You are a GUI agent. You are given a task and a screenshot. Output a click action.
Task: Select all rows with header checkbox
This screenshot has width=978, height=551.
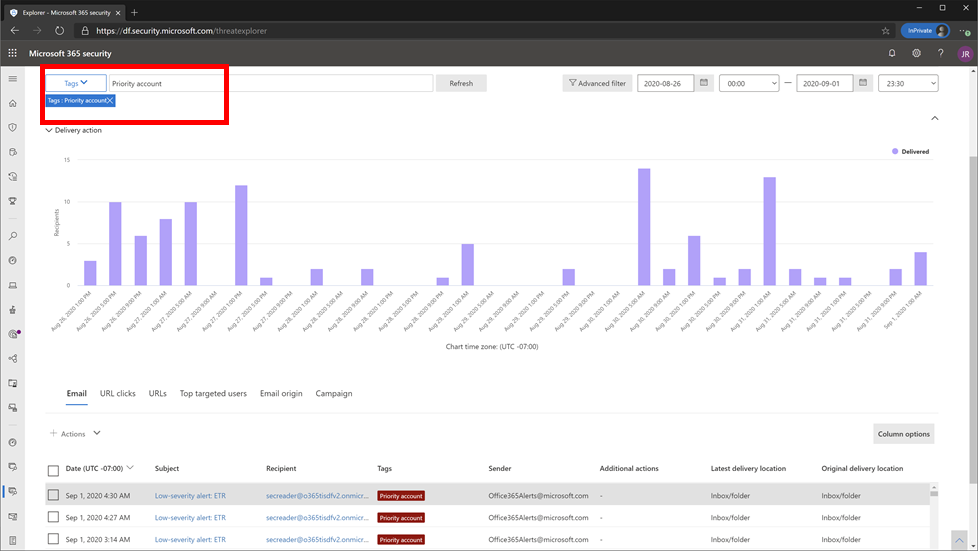[x=54, y=471]
